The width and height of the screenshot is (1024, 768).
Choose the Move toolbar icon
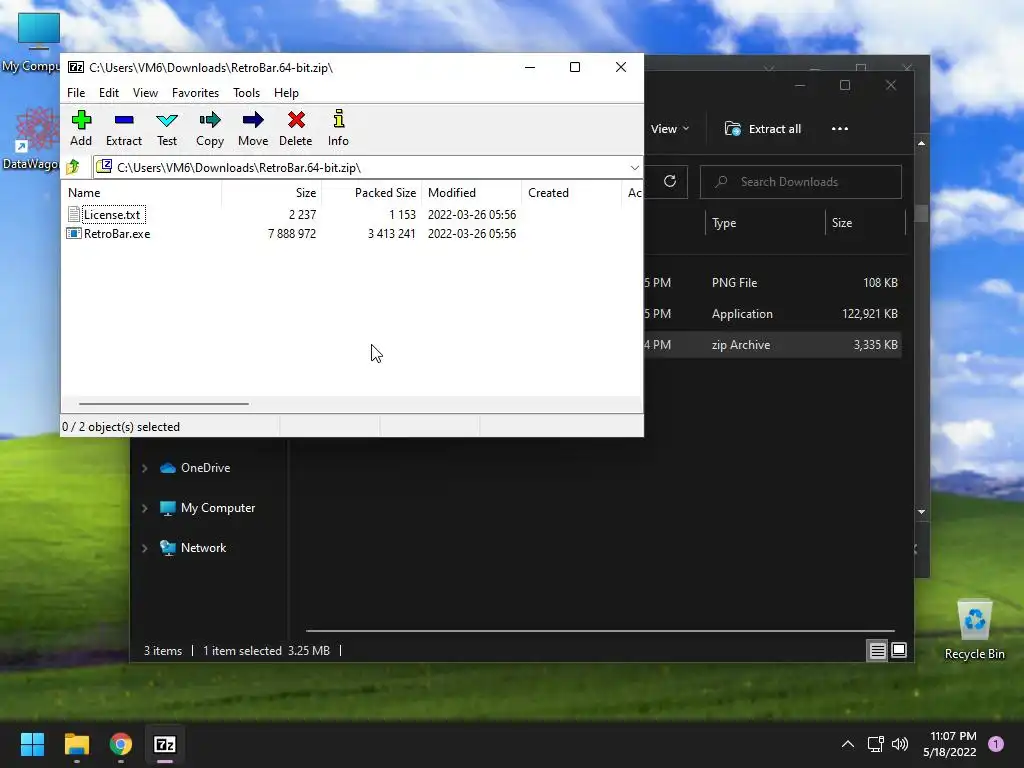pyautogui.click(x=253, y=128)
